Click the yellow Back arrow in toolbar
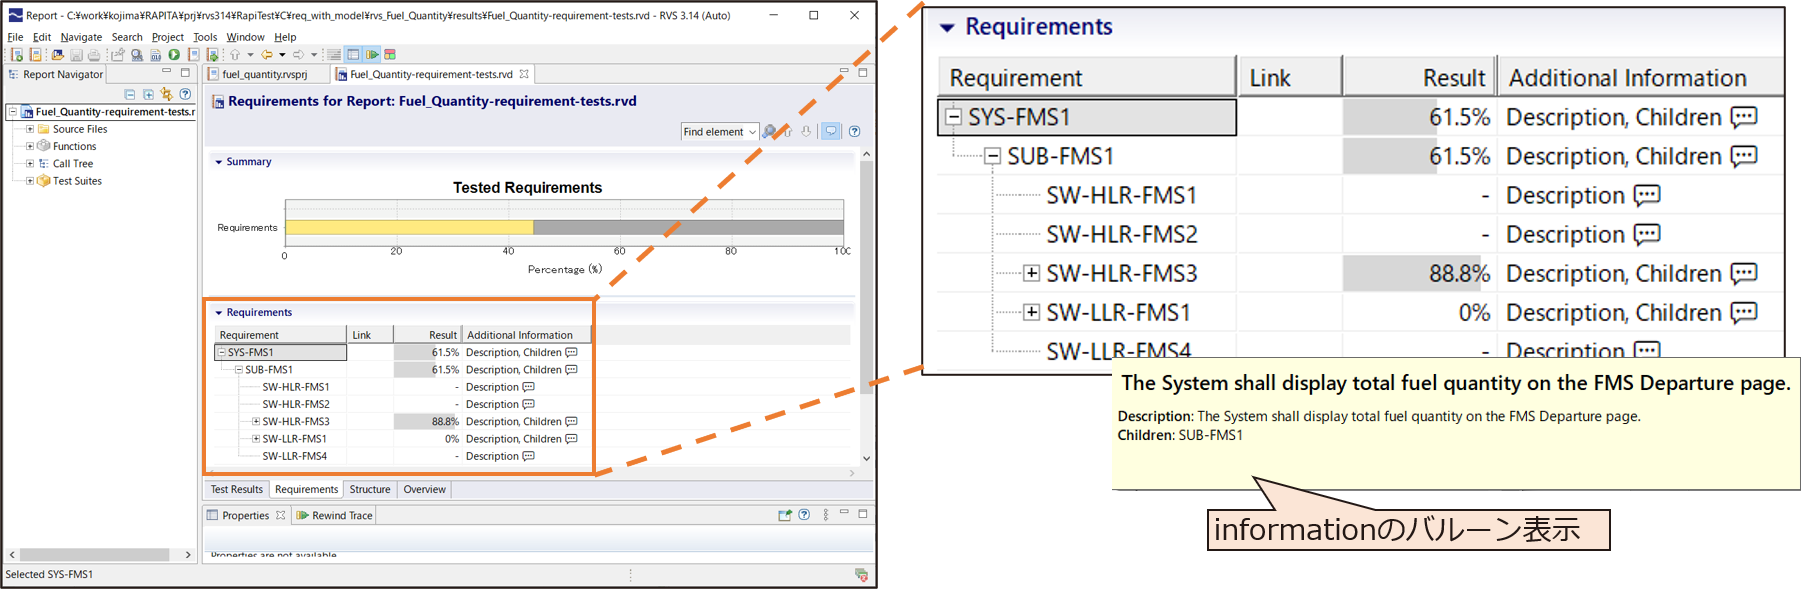The width and height of the screenshot is (1801, 589). (x=267, y=55)
